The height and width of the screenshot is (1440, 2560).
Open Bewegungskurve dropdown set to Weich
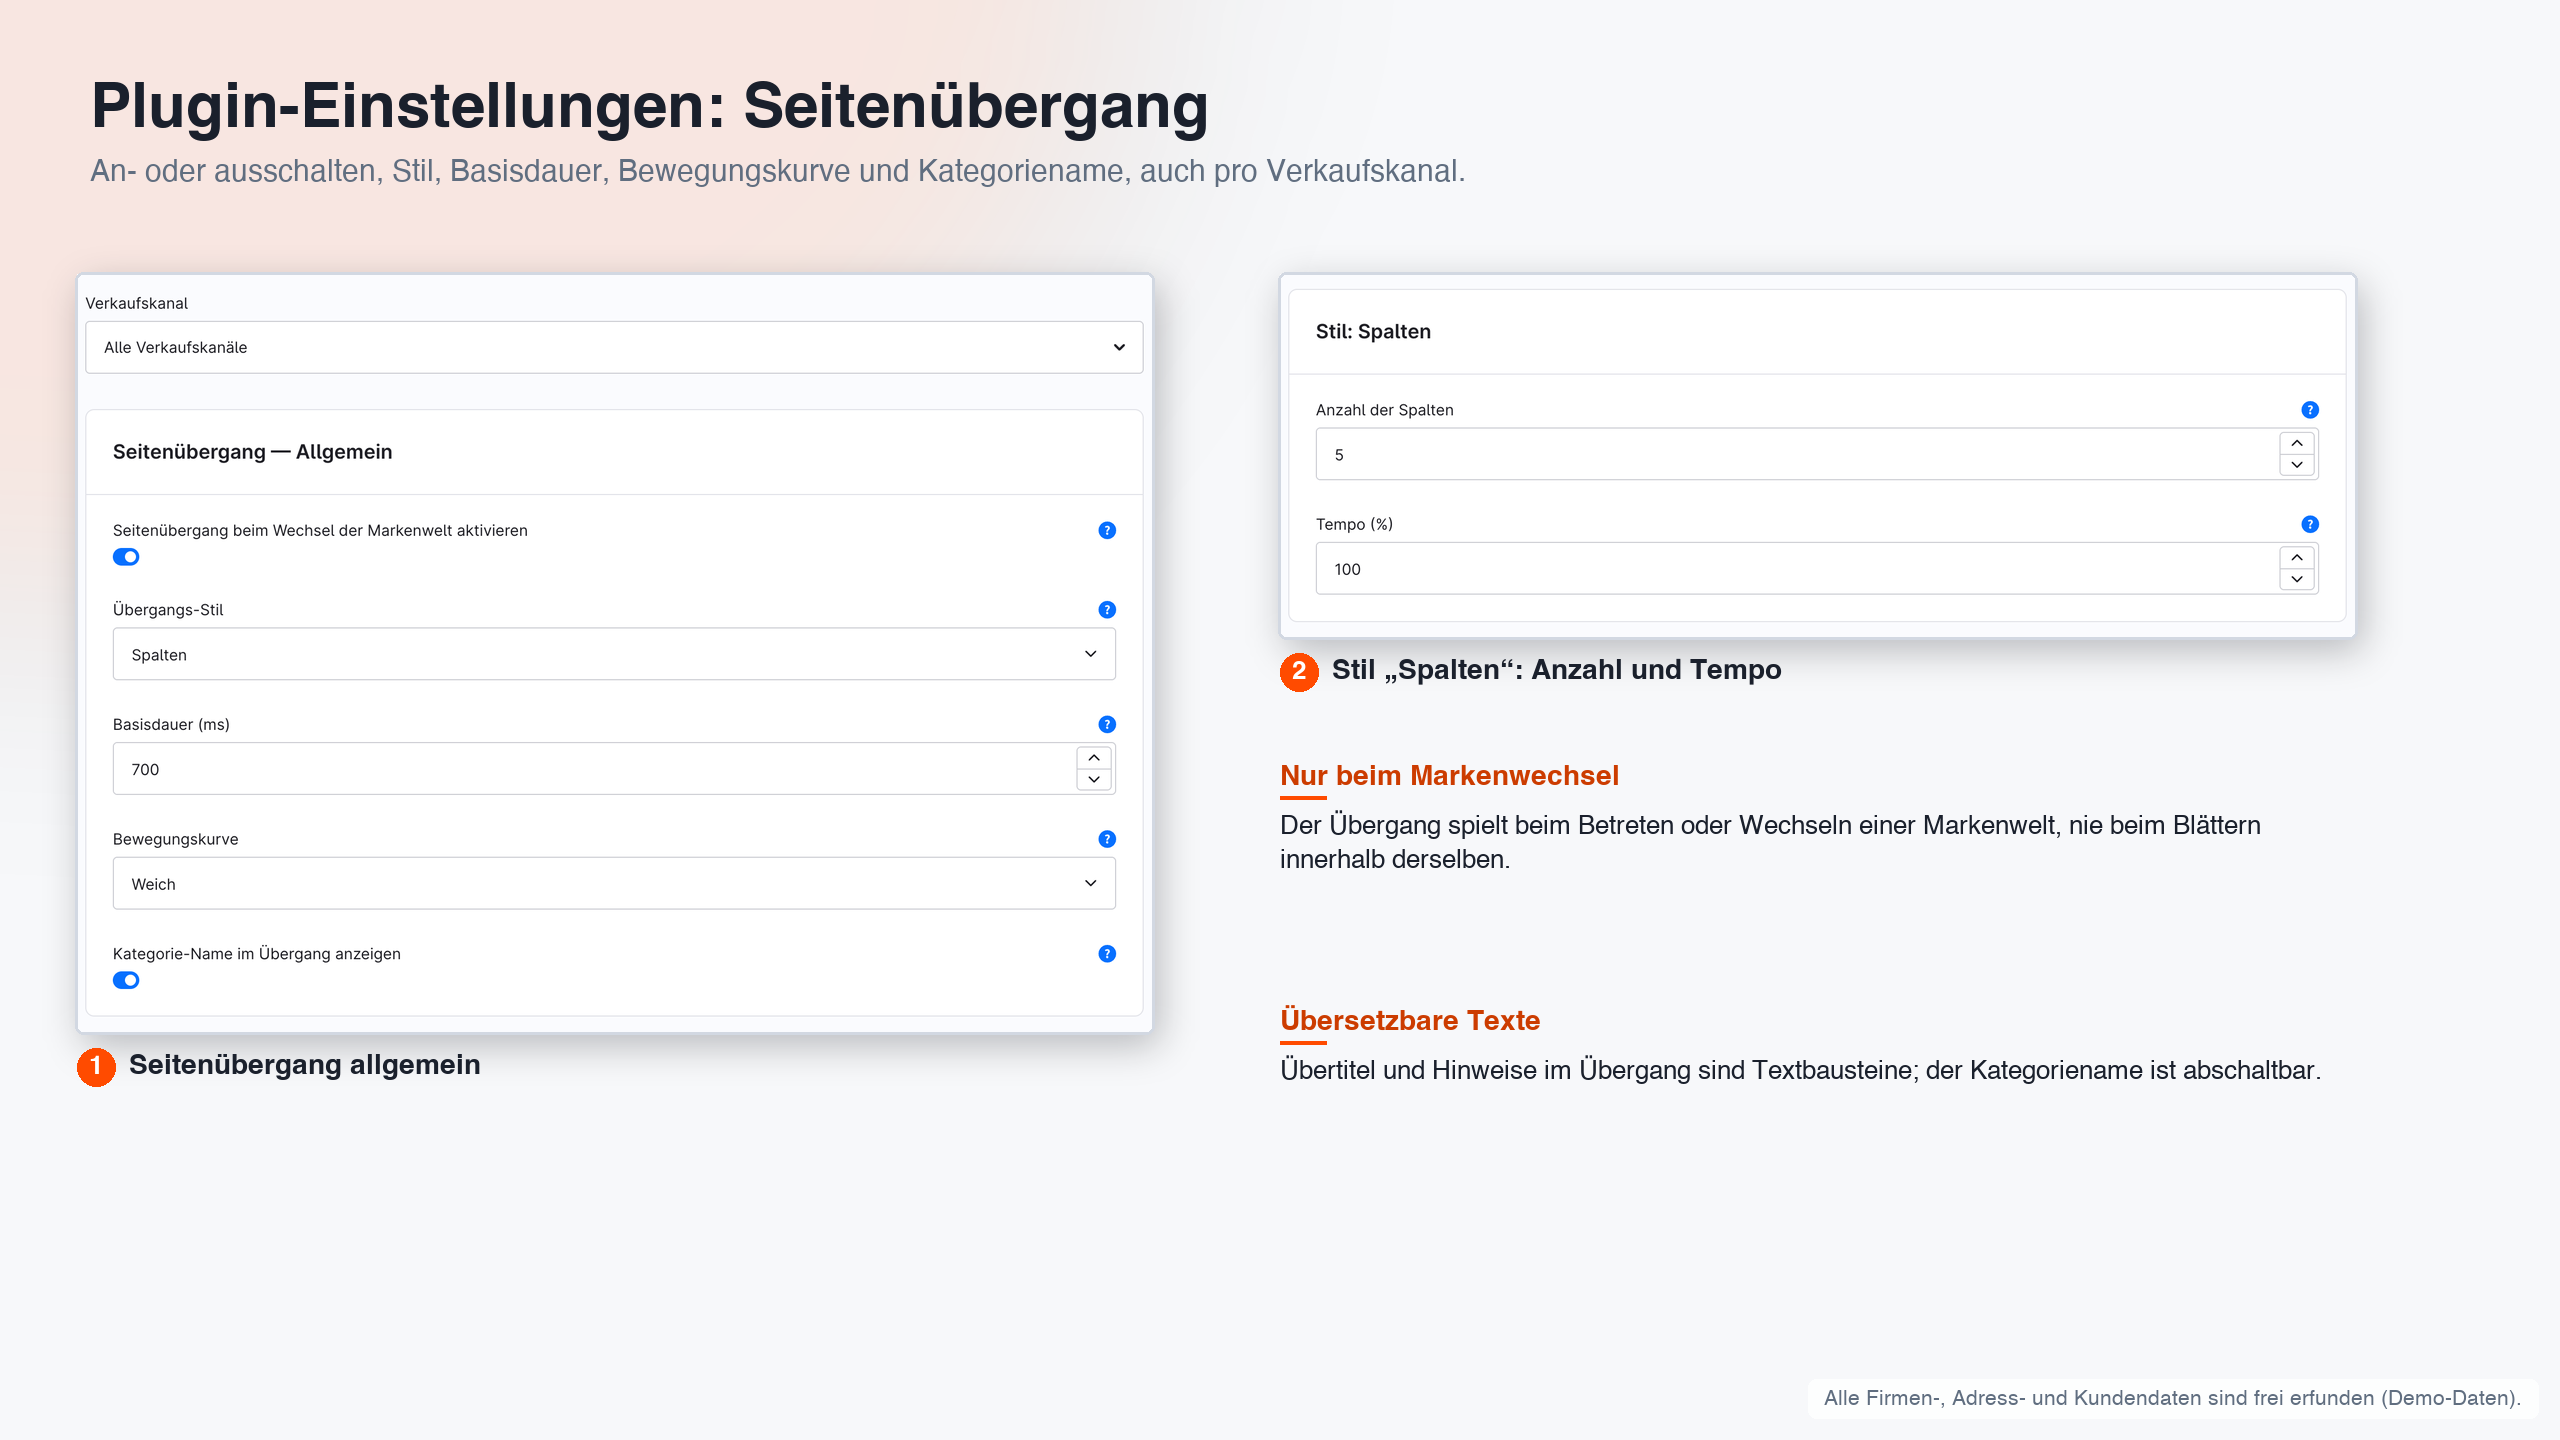pyautogui.click(x=614, y=883)
